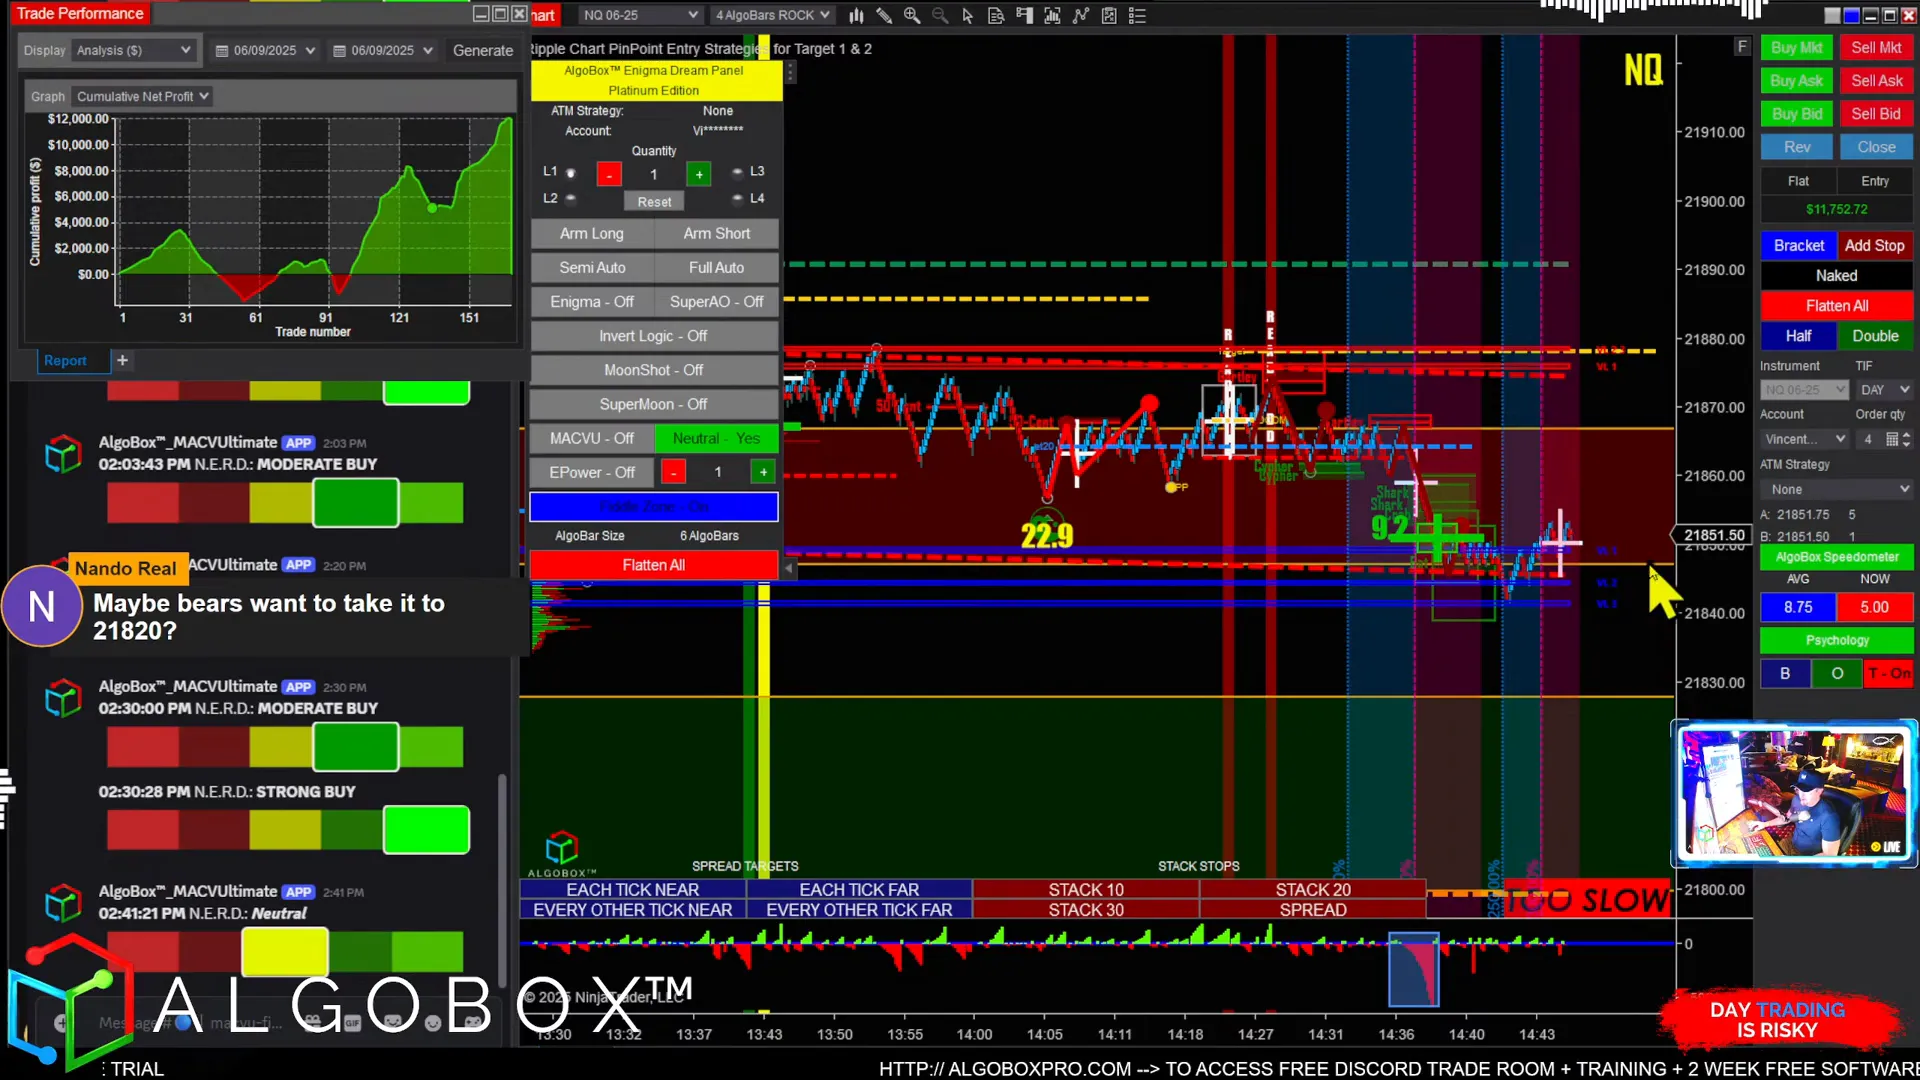Open the data series icon

click(1052, 15)
